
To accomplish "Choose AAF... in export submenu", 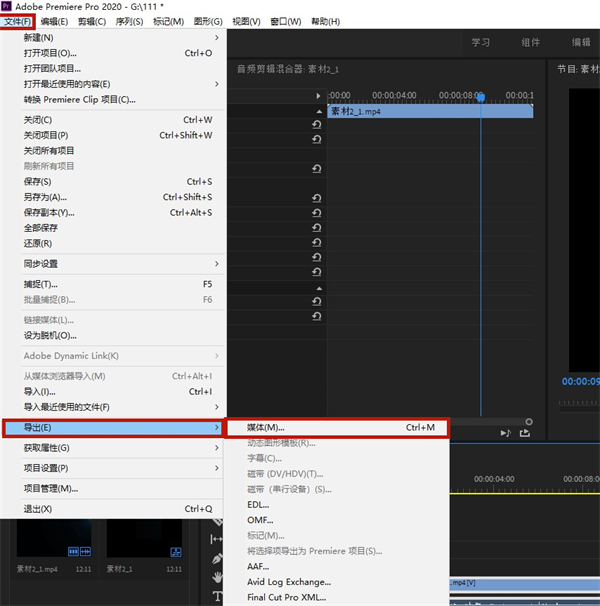I will tap(337, 567).
